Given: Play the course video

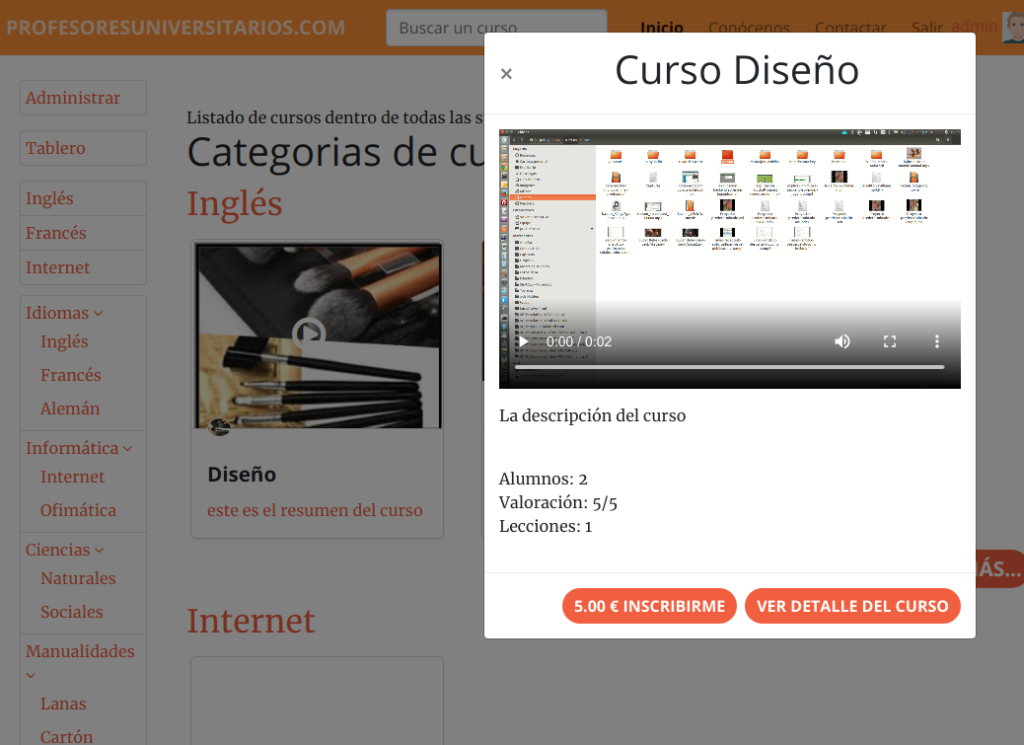Looking at the screenshot, I should tap(523, 342).
